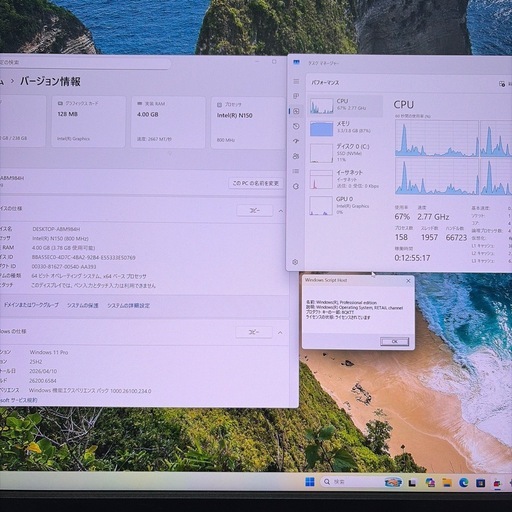Click install date 2026/04/10 value

point(43,371)
